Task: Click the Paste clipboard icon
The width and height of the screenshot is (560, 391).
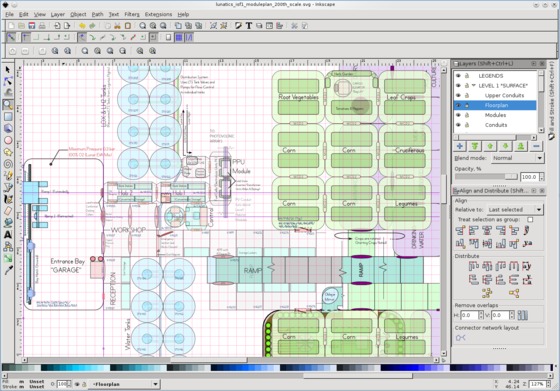Action: 128,26
